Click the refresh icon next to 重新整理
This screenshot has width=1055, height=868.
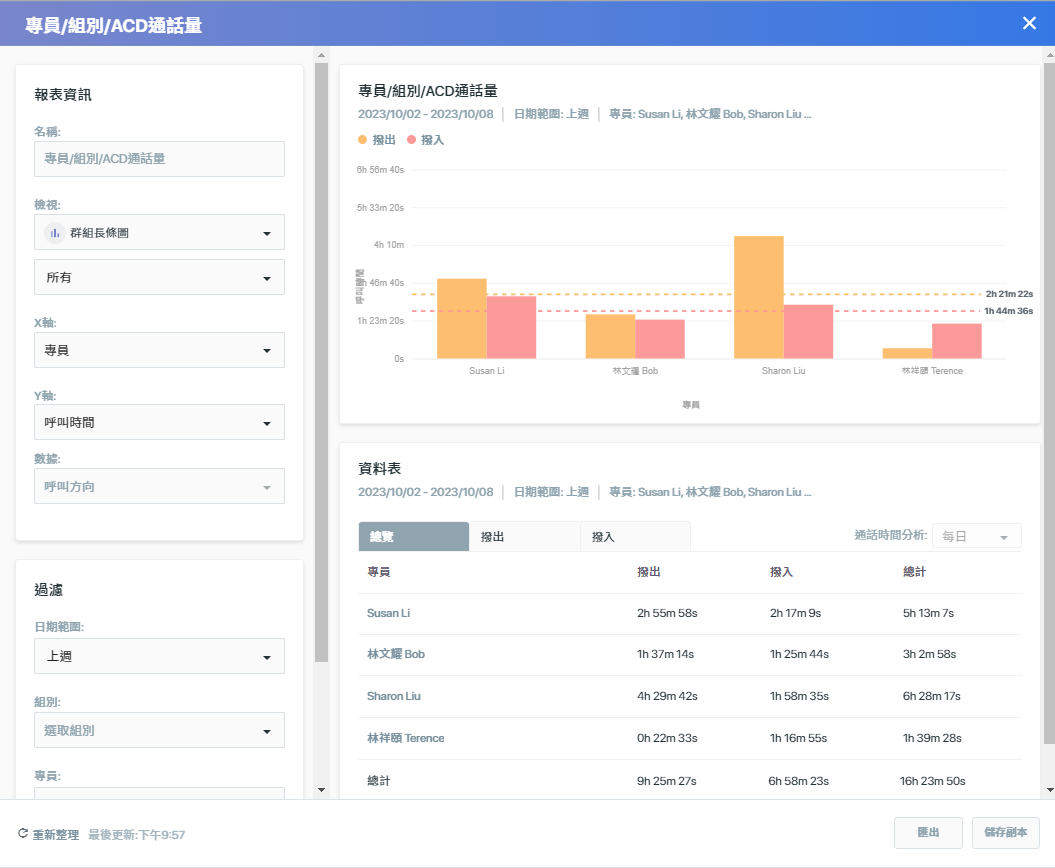click(23, 834)
